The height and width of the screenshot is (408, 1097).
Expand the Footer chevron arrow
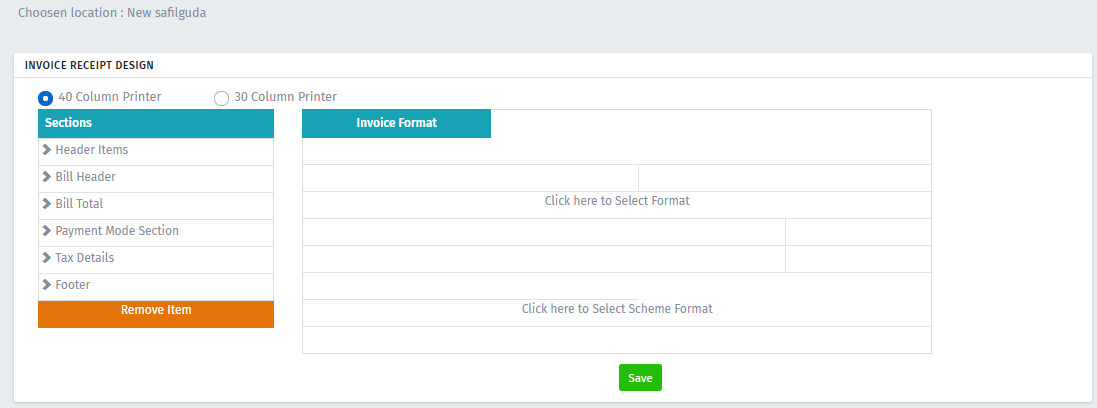[x=47, y=285]
